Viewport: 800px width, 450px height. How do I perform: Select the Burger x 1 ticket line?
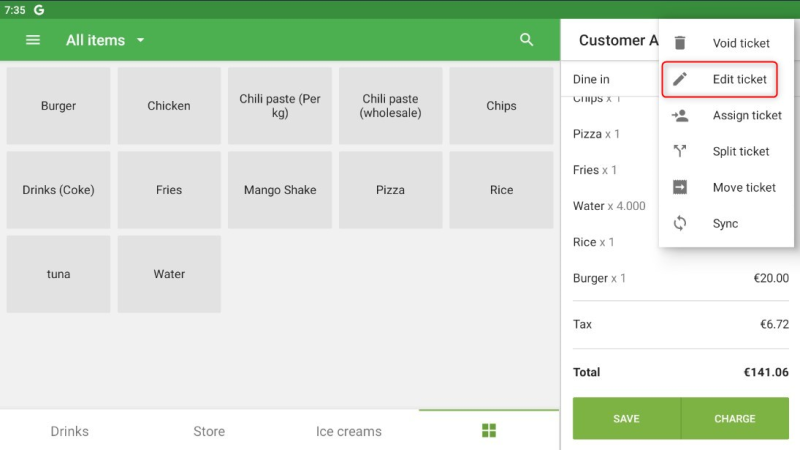click(x=680, y=278)
